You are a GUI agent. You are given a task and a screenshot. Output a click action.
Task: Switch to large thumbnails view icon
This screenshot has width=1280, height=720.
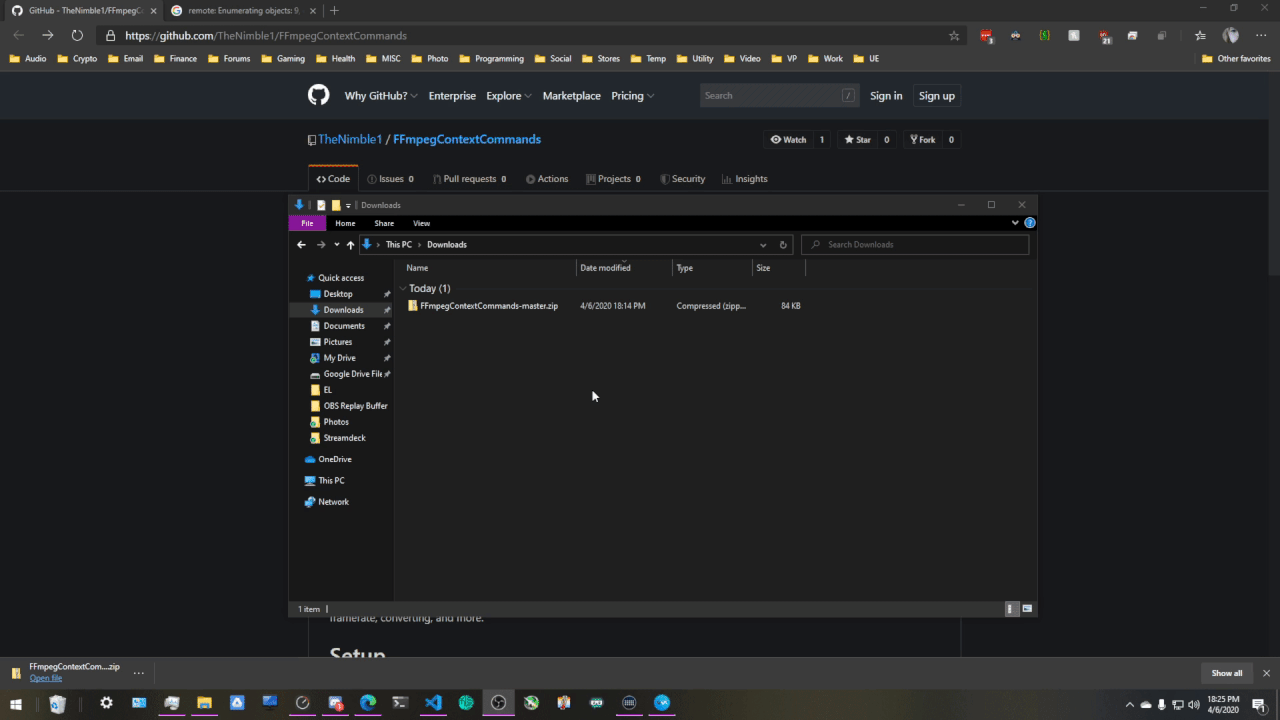pos(1027,608)
